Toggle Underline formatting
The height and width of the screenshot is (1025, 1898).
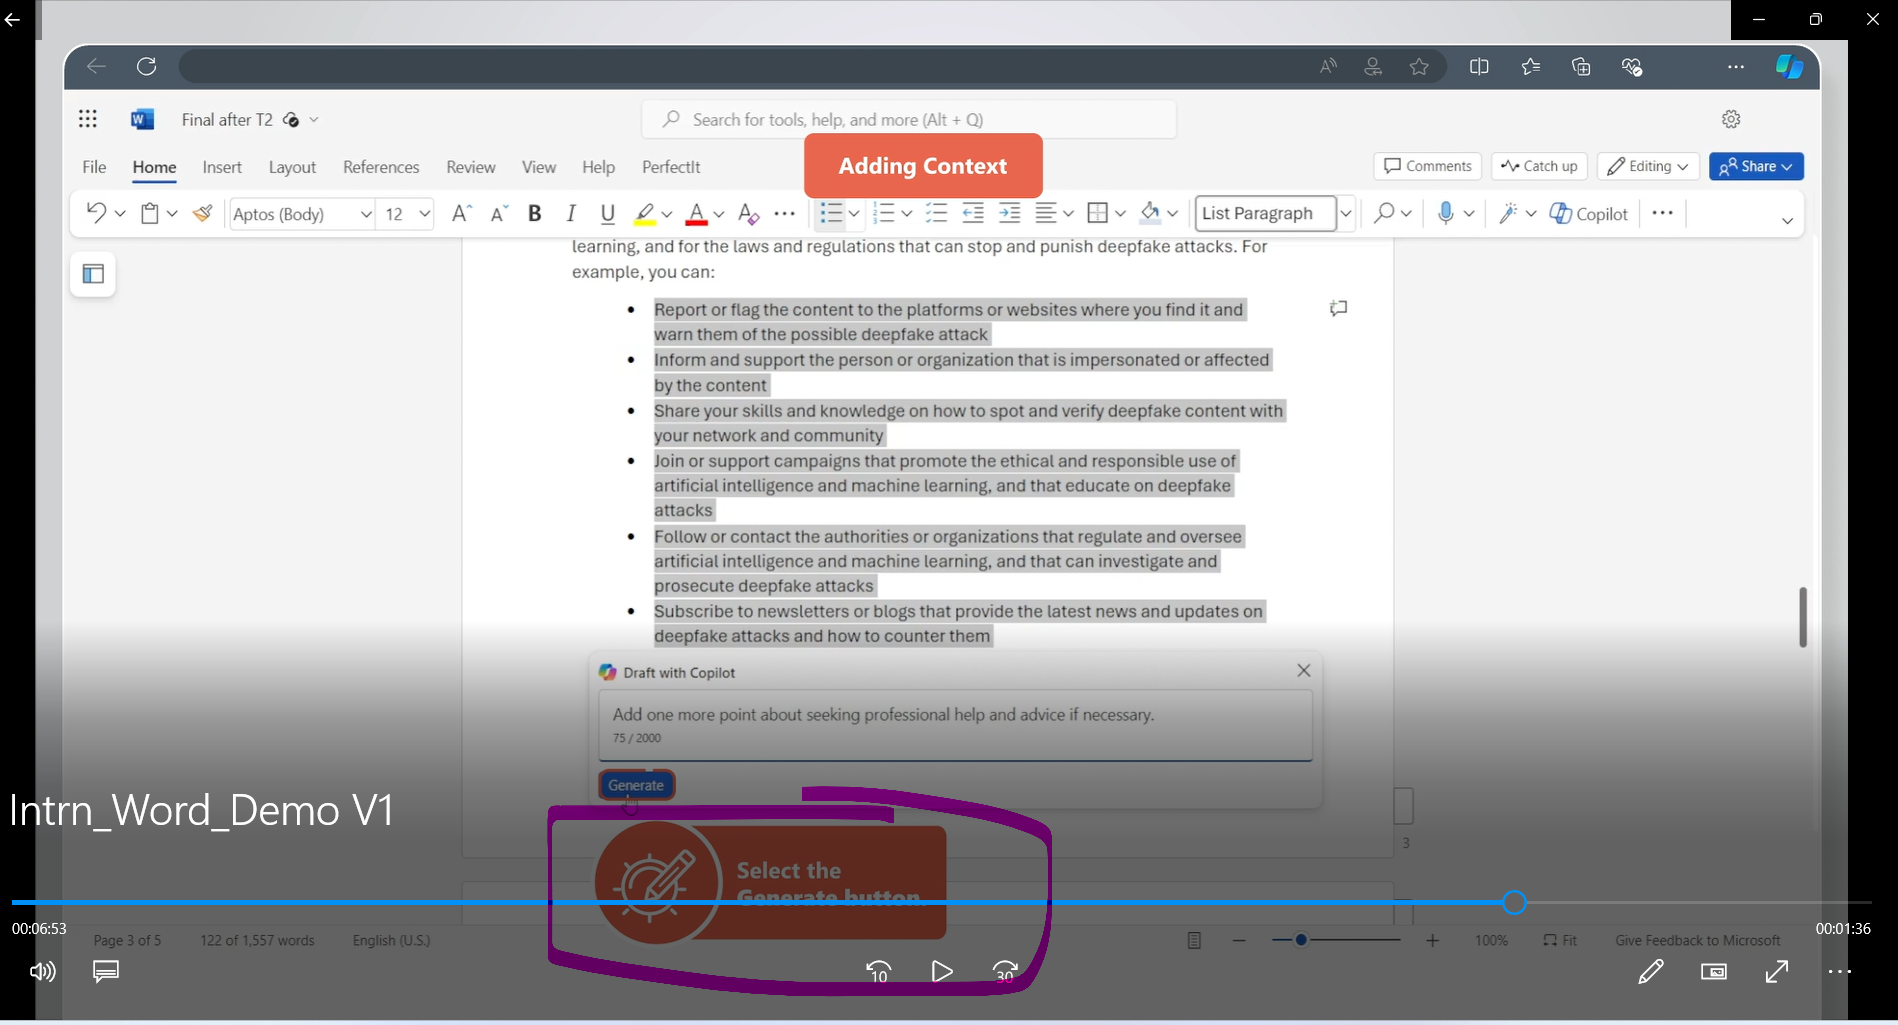click(607, 213)
